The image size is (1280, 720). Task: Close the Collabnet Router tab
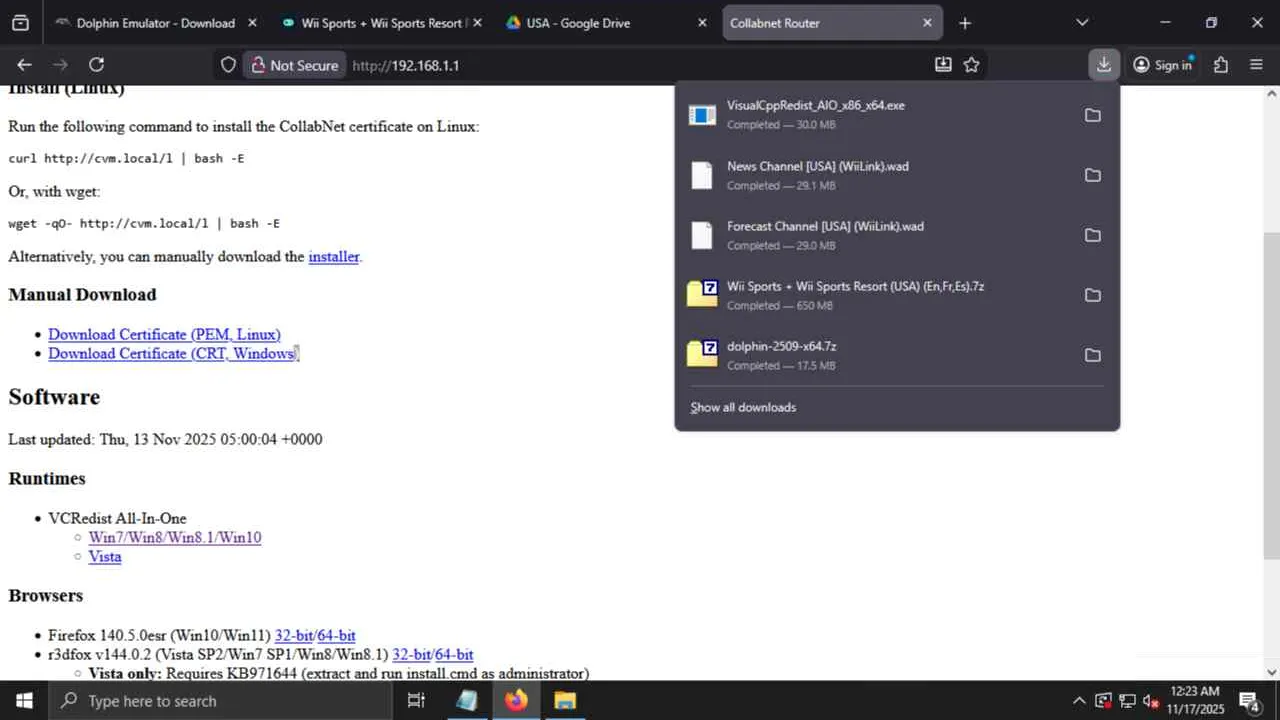[927, 23]
